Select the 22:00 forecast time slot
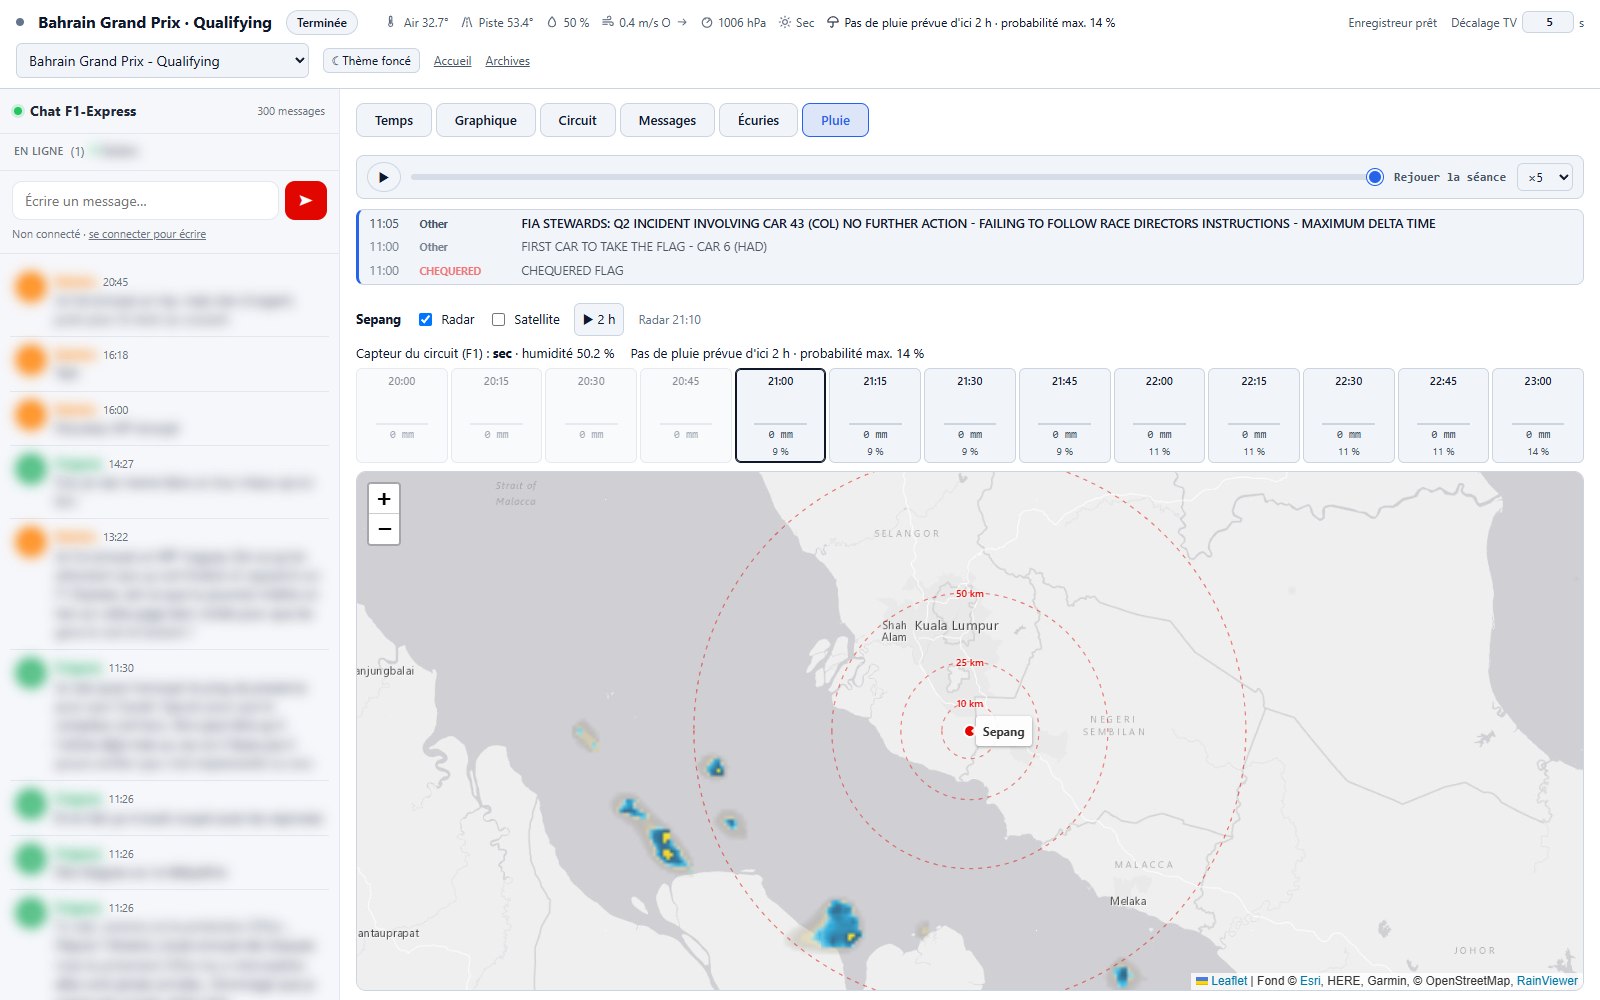 pyautogui.click(x=1159, y=415)
